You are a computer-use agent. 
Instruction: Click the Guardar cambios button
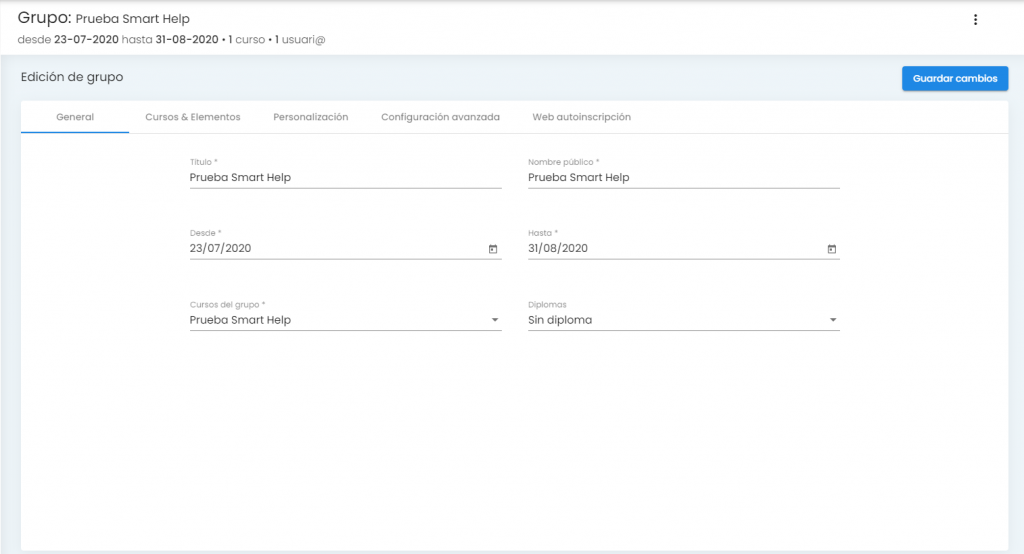pos(954,78)
